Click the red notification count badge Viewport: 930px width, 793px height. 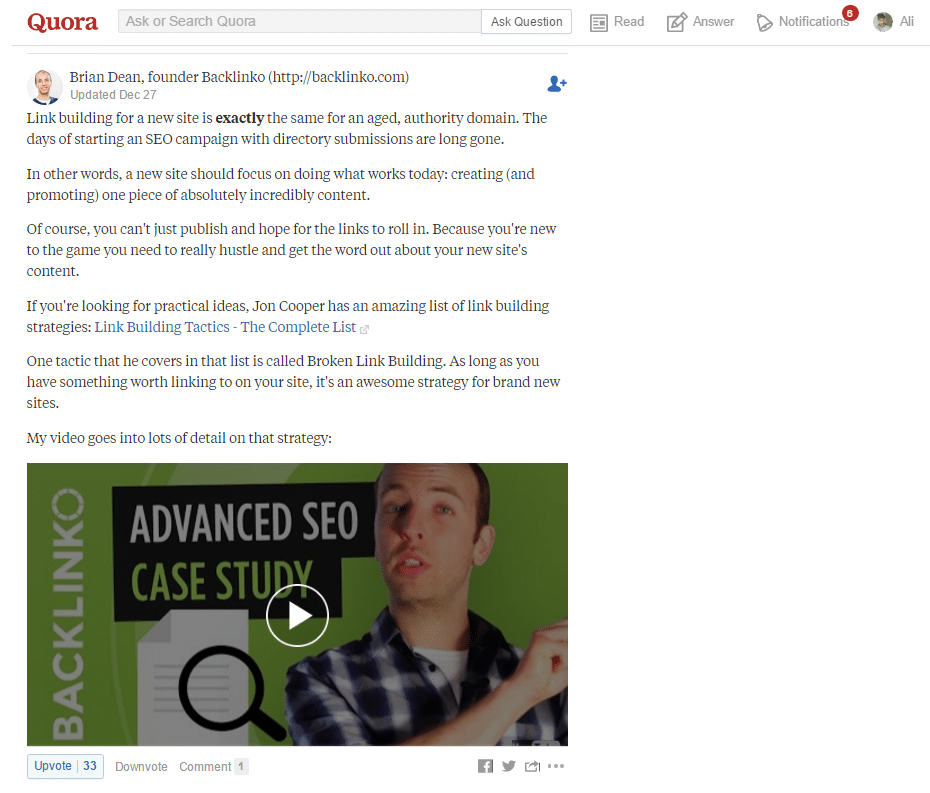coord(850,13)
